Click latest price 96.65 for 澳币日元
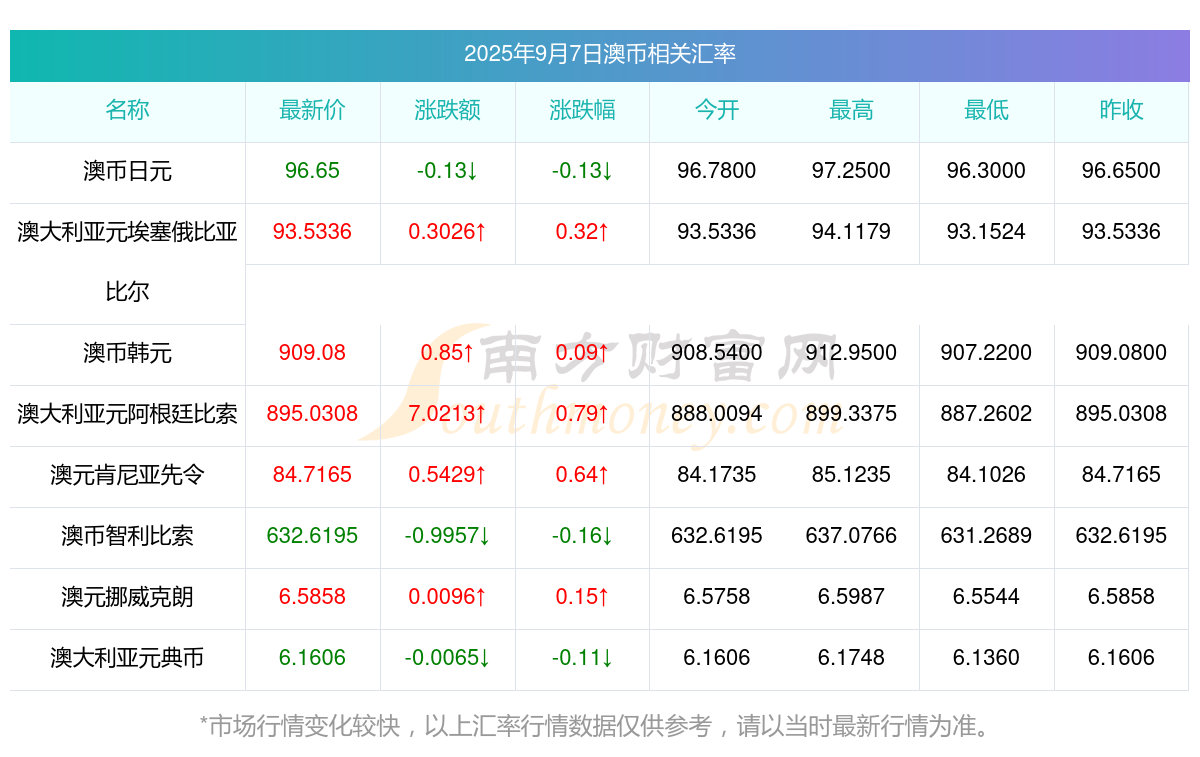The image size is (1200, 757). coord(312,171)
